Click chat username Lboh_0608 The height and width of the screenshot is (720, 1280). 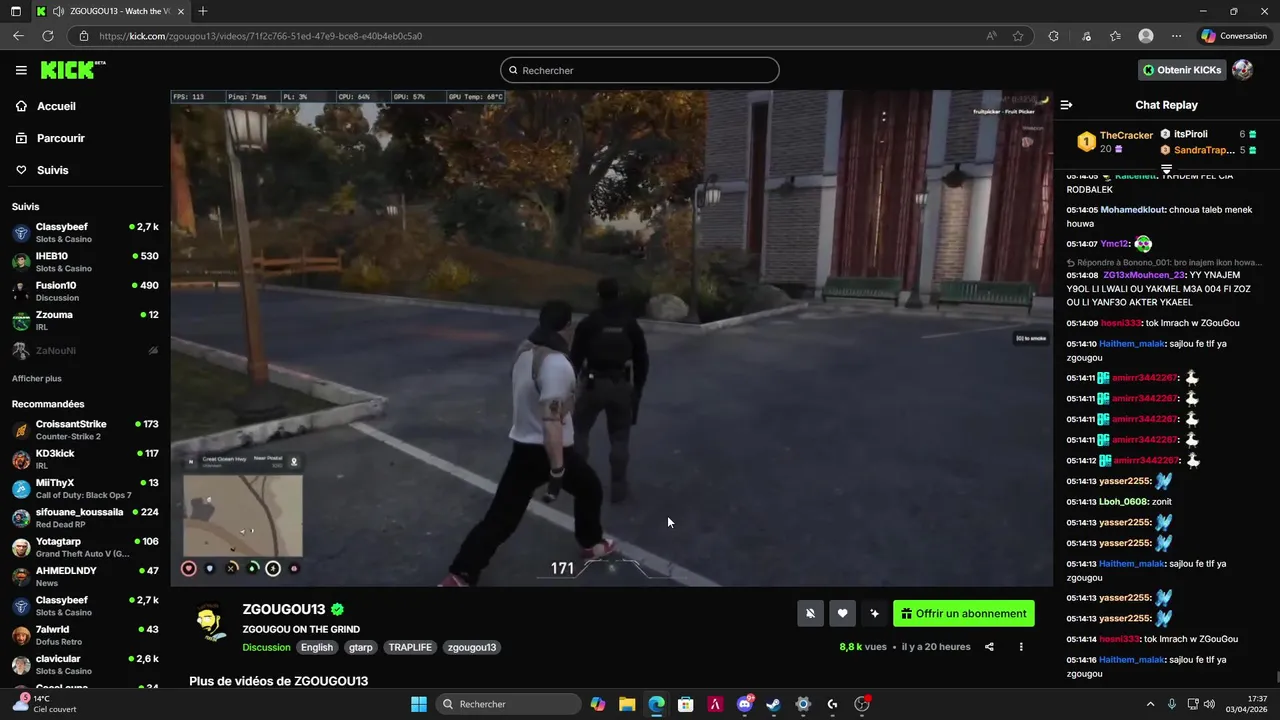tap(1123, 502)
